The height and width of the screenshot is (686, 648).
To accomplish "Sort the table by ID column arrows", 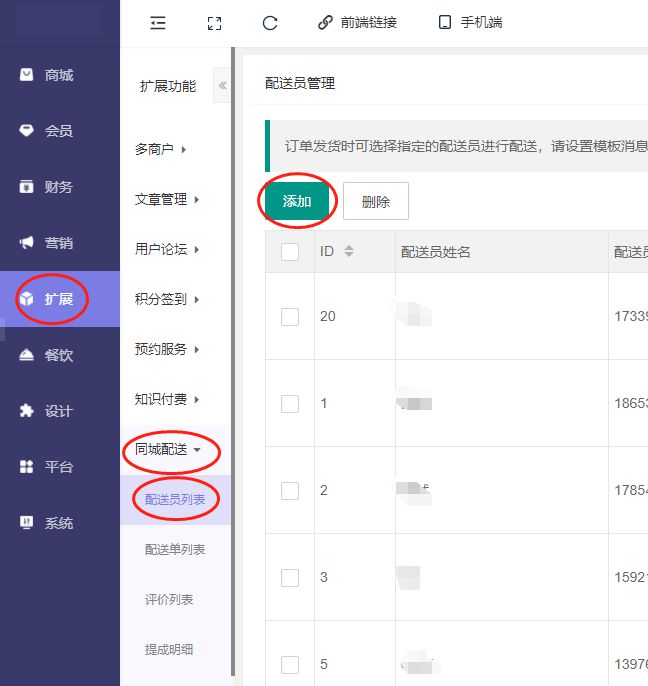I will (x=349, y=252).
